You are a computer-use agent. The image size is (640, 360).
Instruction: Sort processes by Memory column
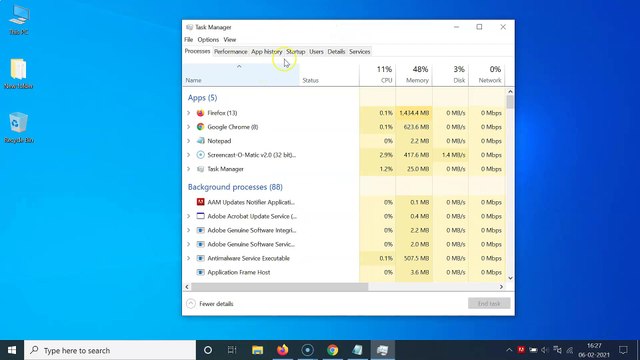(x=414, y=75)
